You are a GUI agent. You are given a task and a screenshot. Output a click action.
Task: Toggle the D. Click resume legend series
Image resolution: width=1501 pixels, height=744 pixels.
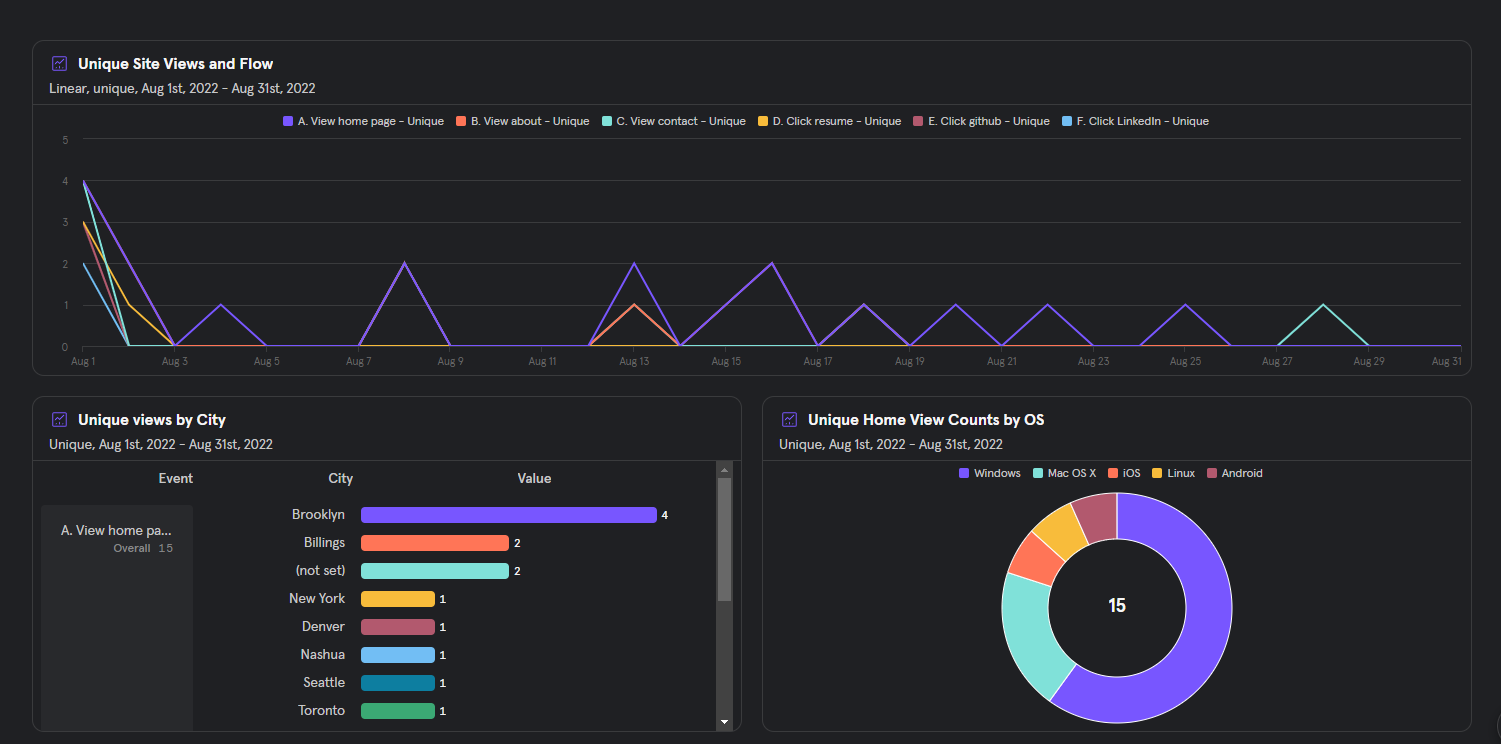[830, 121]
